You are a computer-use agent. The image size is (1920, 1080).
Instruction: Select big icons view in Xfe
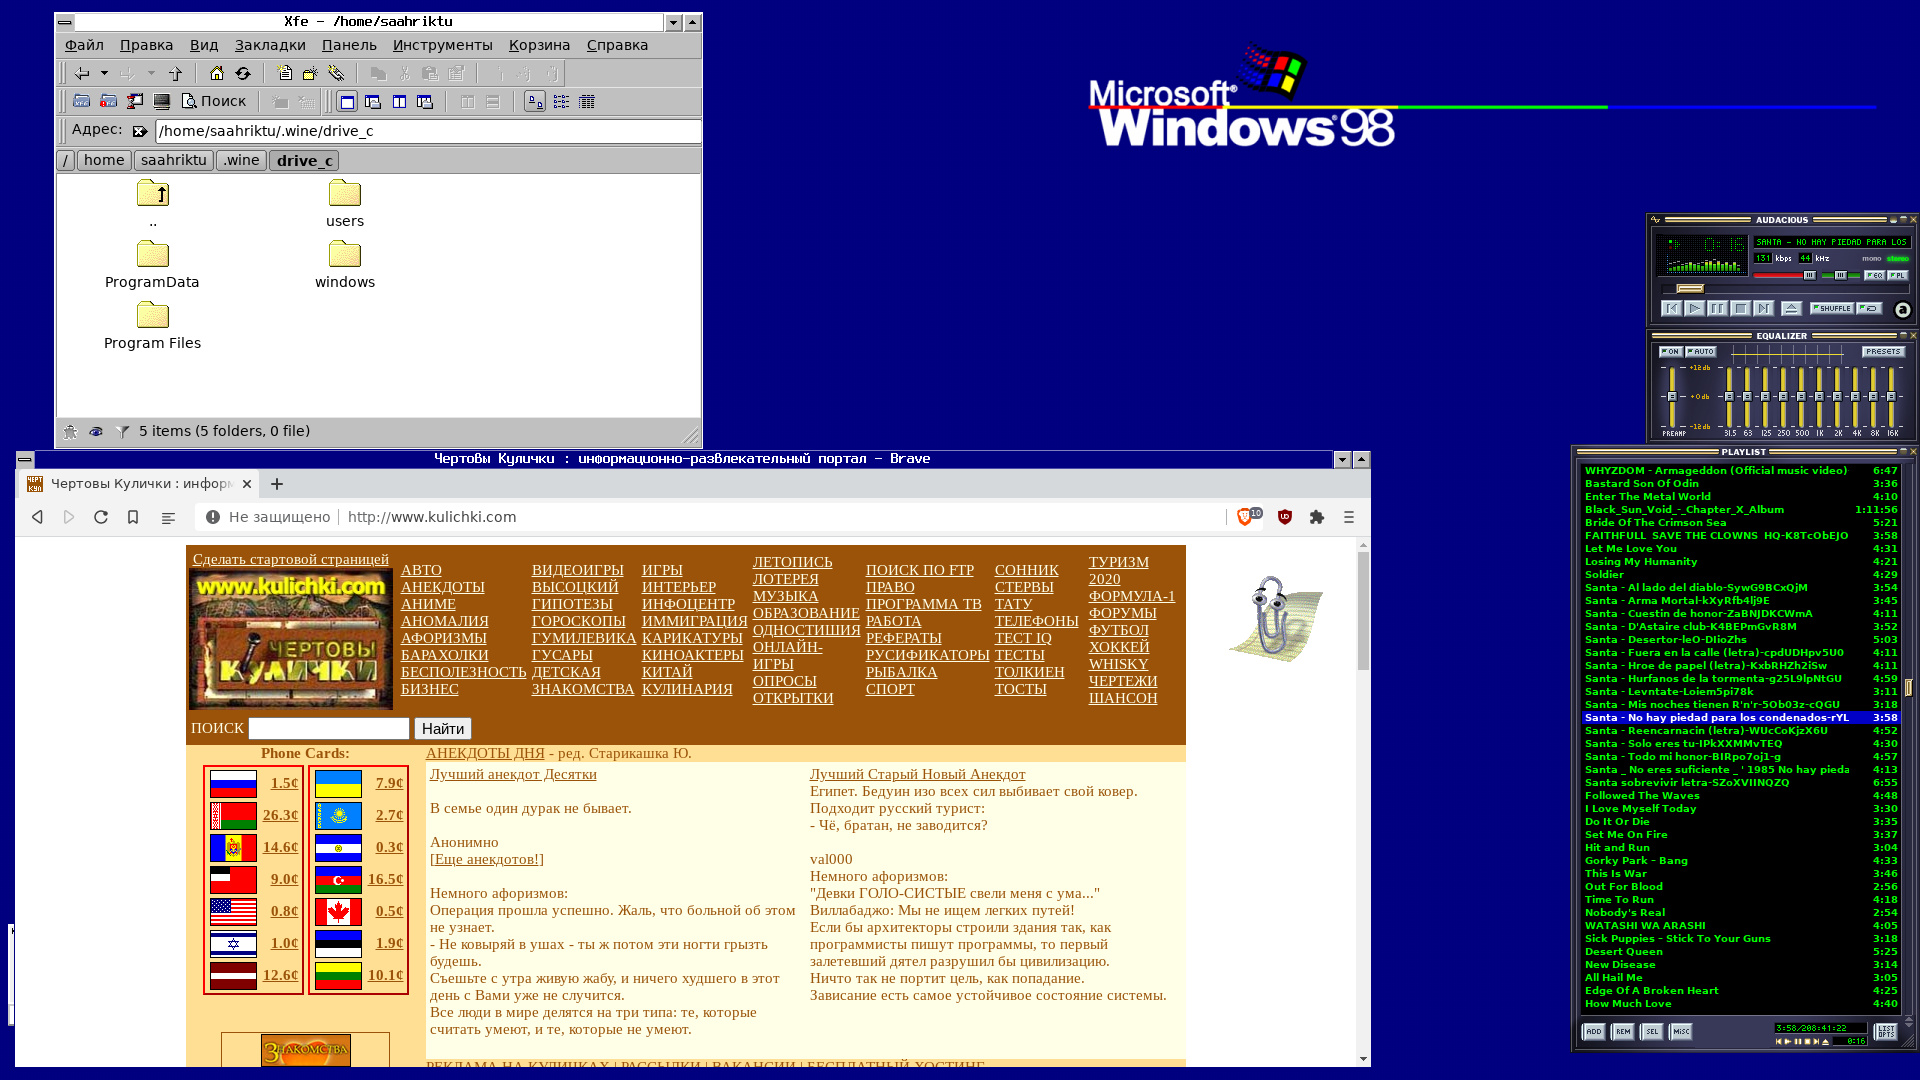pyautogui.click(x=535, y=101)
